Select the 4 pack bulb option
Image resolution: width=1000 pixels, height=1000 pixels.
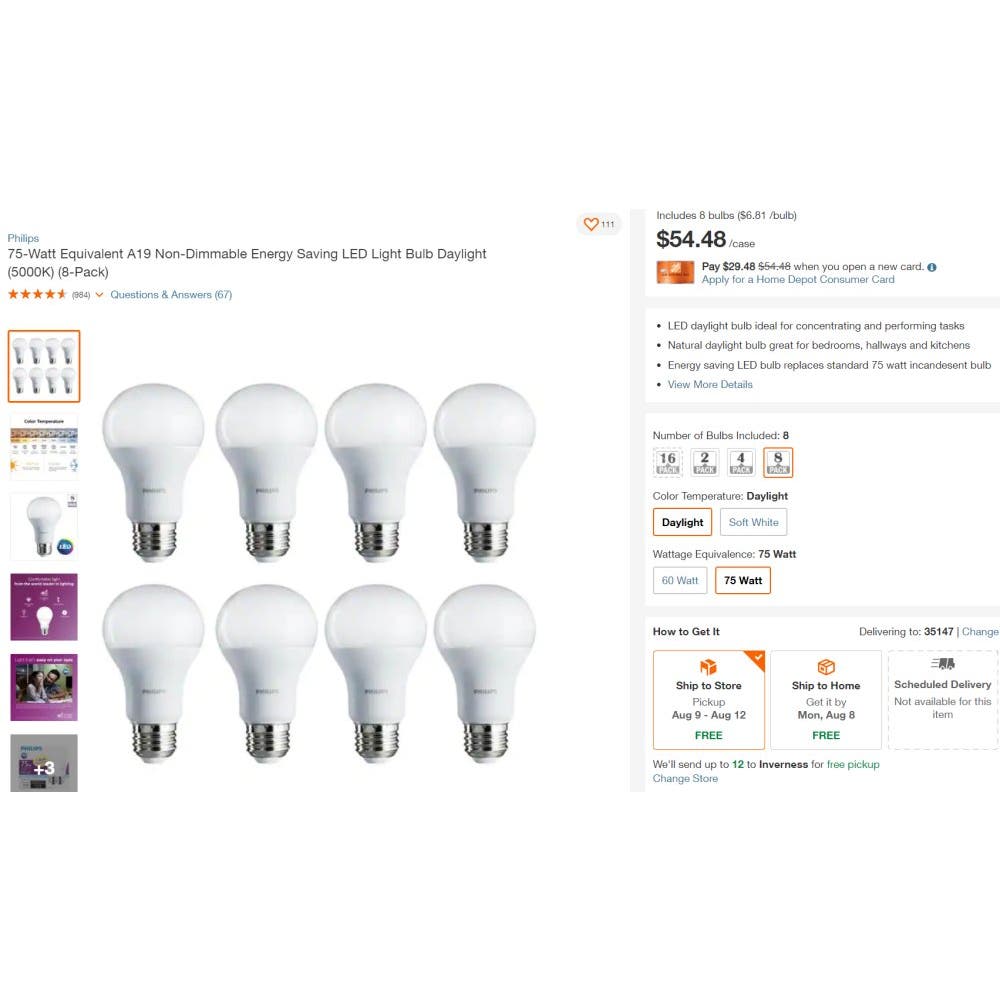pyautogui.click(x=741, y=462)
